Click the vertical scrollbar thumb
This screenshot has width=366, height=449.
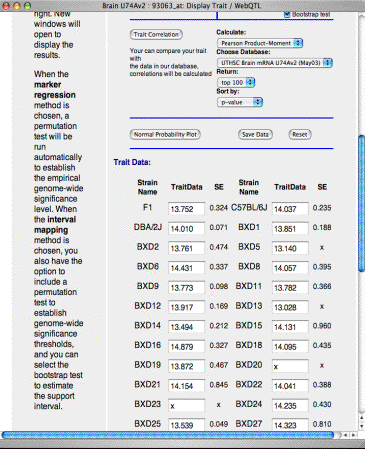point(361,203)
